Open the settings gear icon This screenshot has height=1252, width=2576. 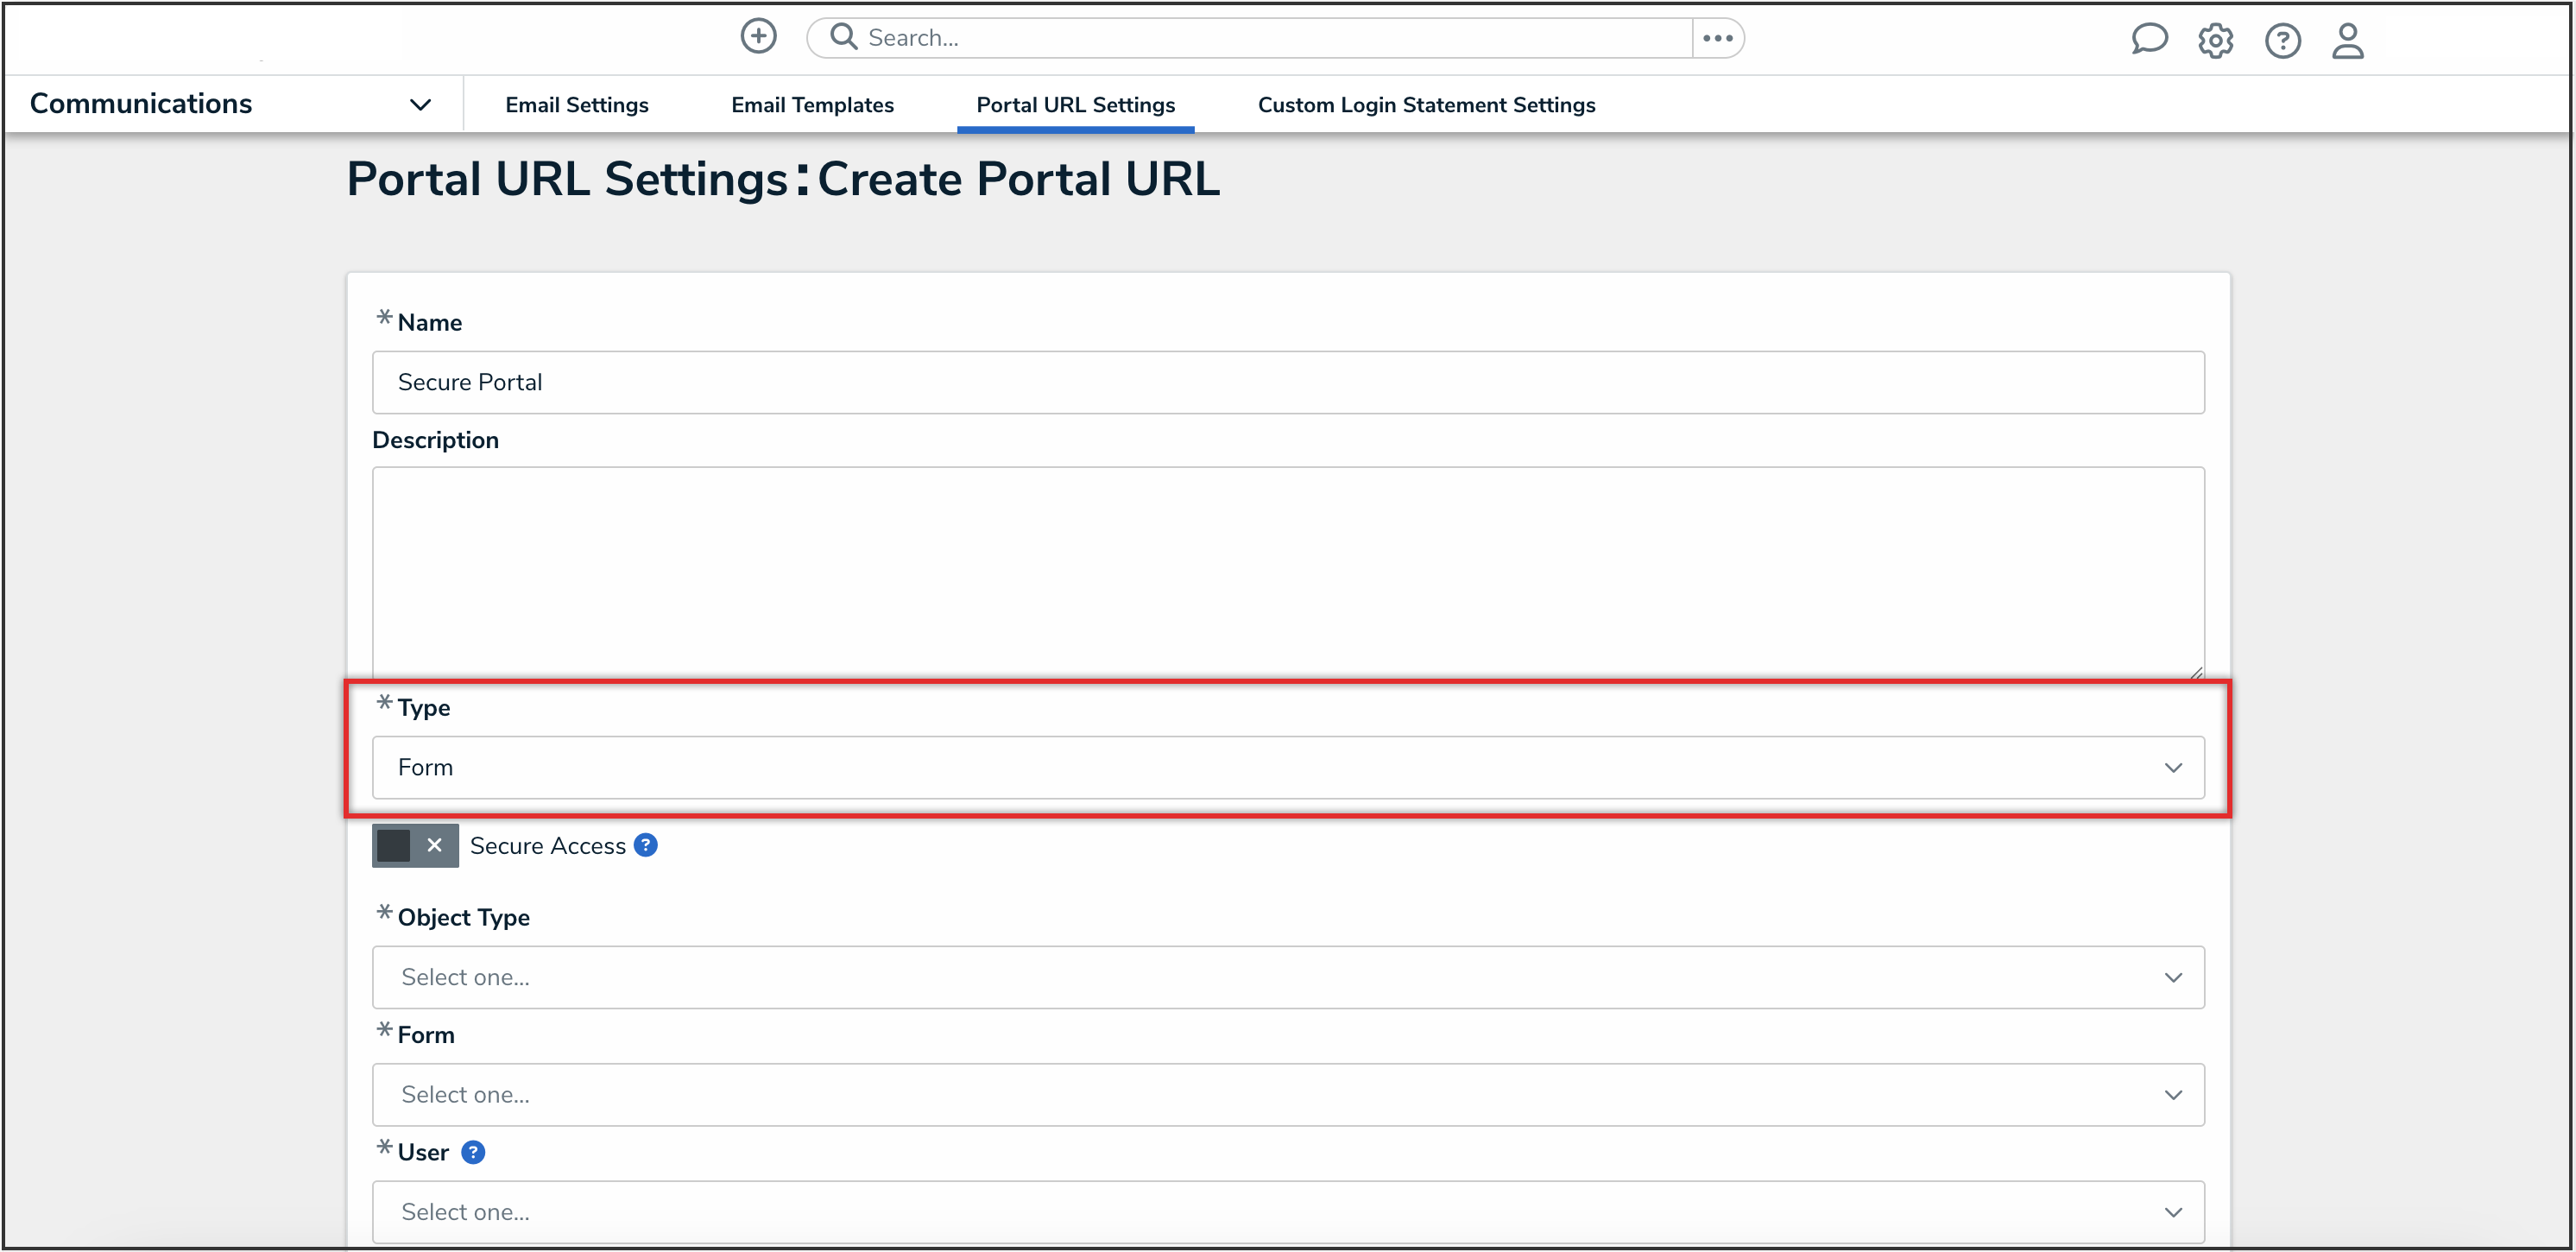[2215, 41]
